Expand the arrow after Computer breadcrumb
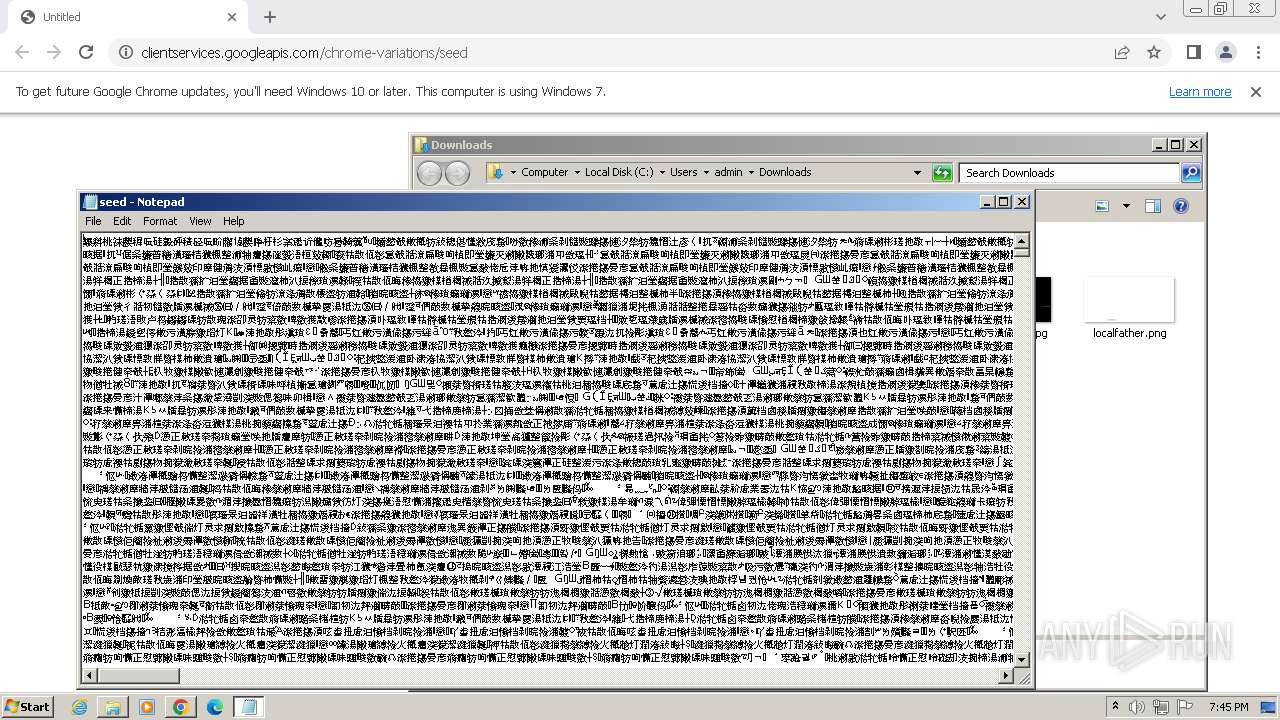 (577, 172)
